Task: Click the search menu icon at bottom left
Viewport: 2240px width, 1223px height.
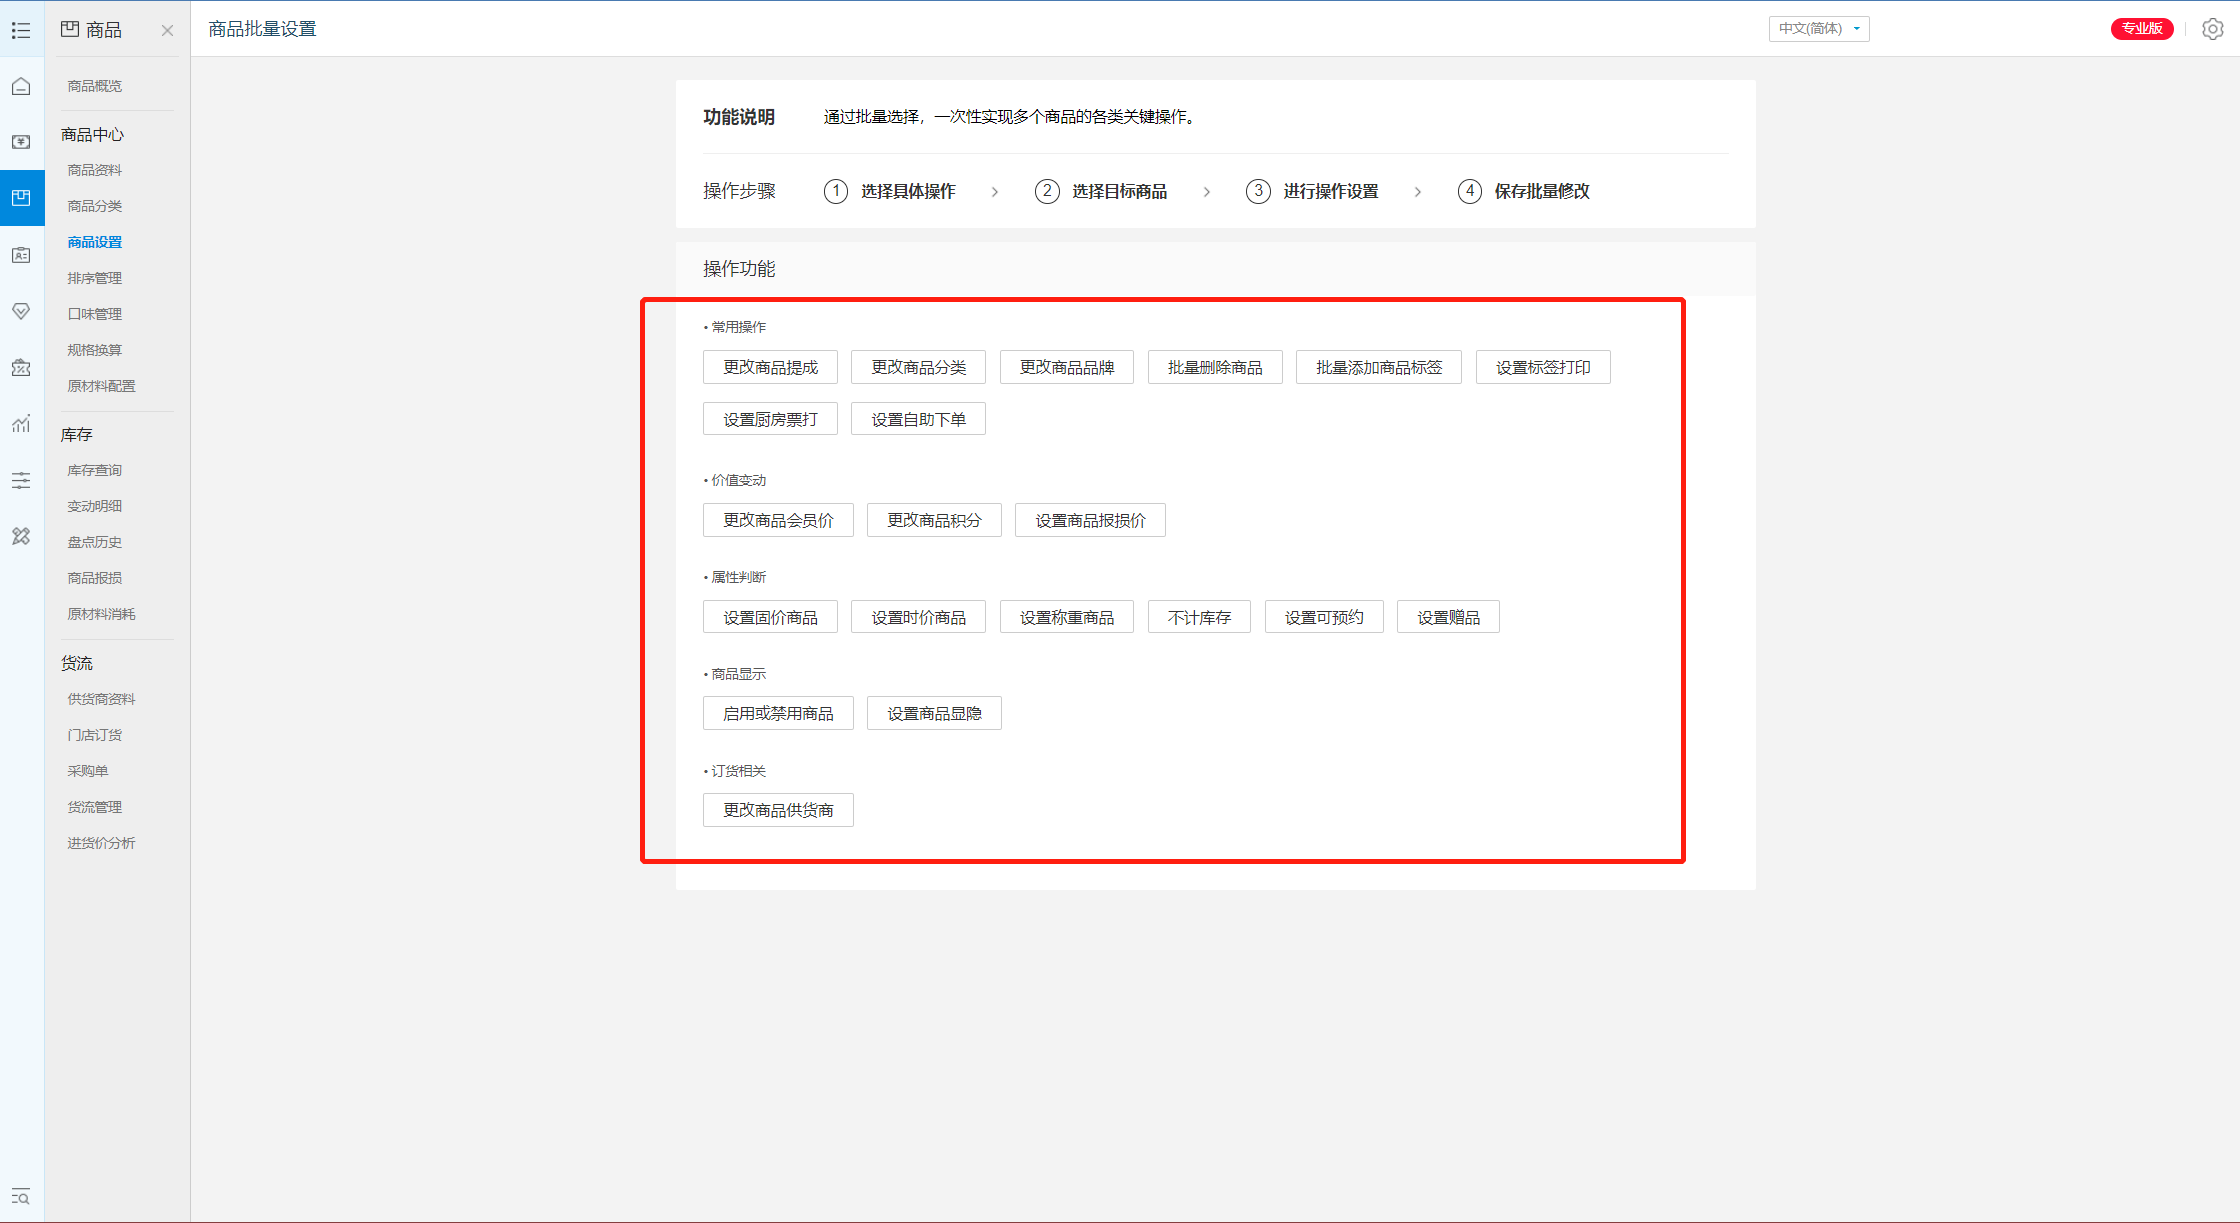Action: pyautogui.click(x=21, y=1196)
